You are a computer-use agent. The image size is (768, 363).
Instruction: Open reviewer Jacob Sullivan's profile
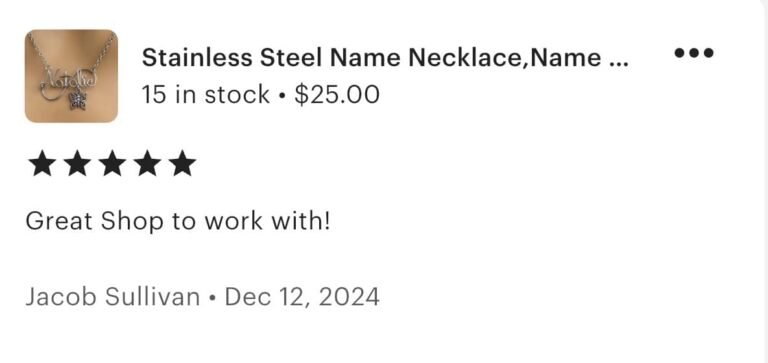point(113,297)
